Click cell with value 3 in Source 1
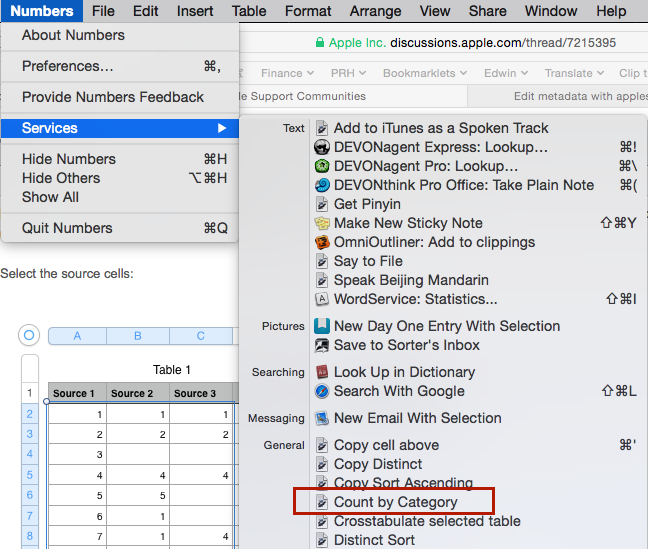 [77, 454]
